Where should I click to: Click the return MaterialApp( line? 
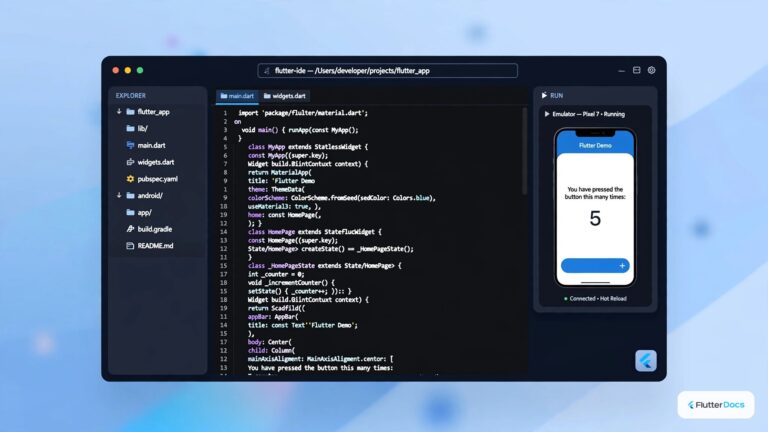(x=279, y=172)
